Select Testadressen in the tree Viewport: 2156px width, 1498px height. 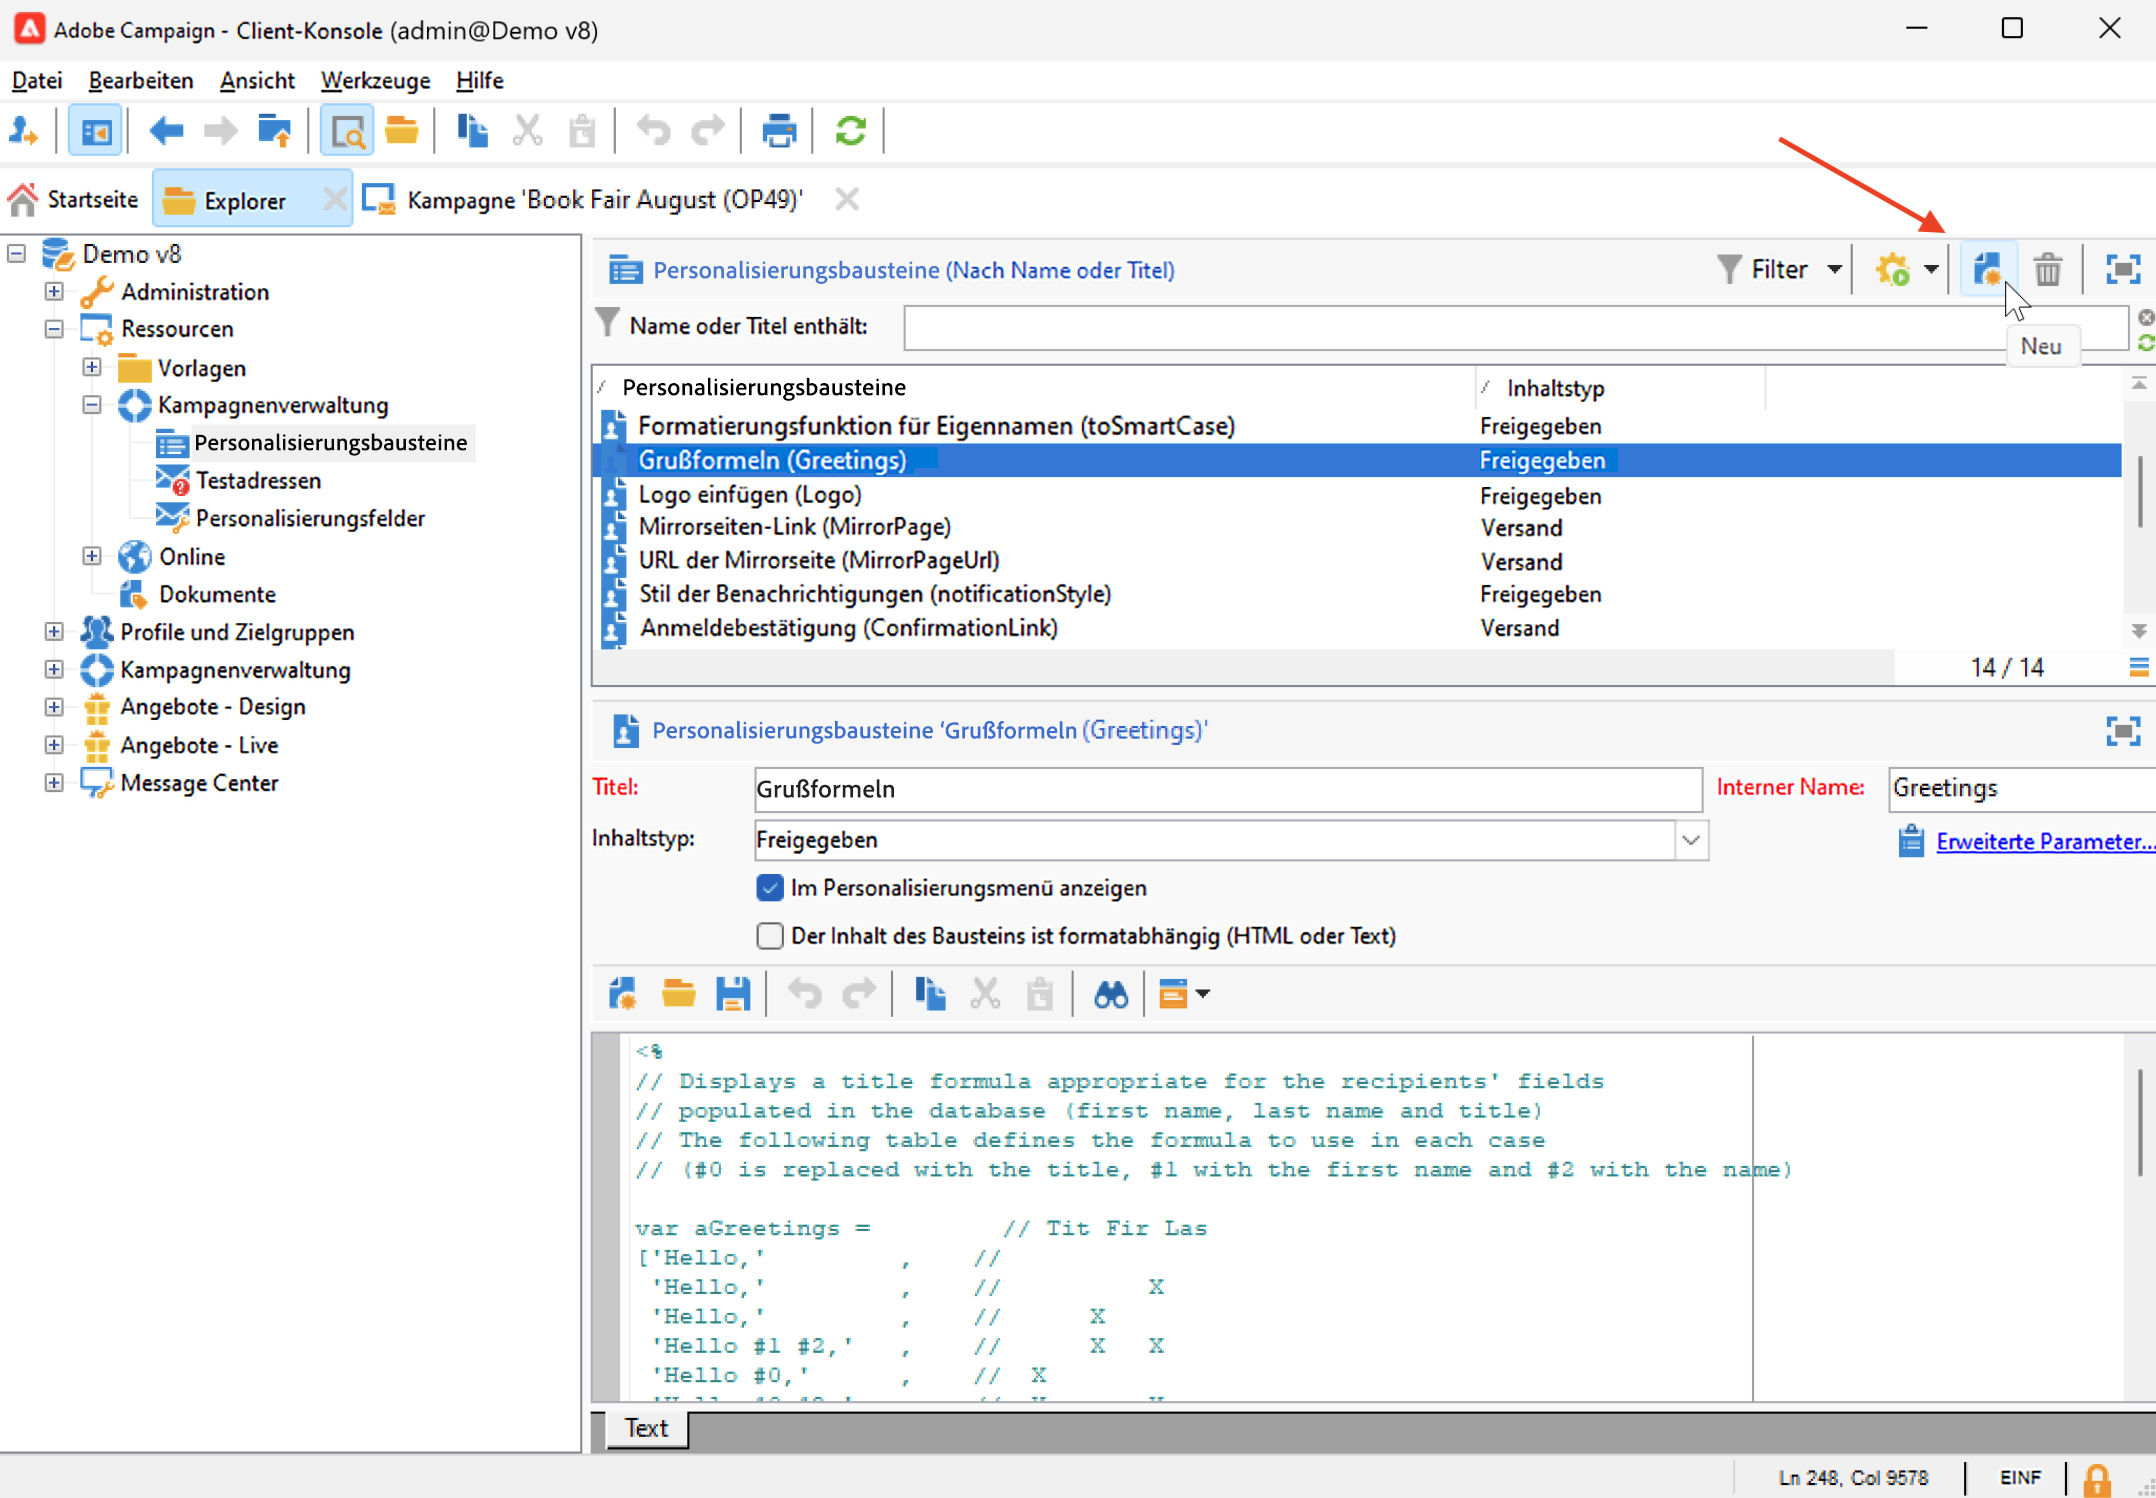tap(258, 481)
